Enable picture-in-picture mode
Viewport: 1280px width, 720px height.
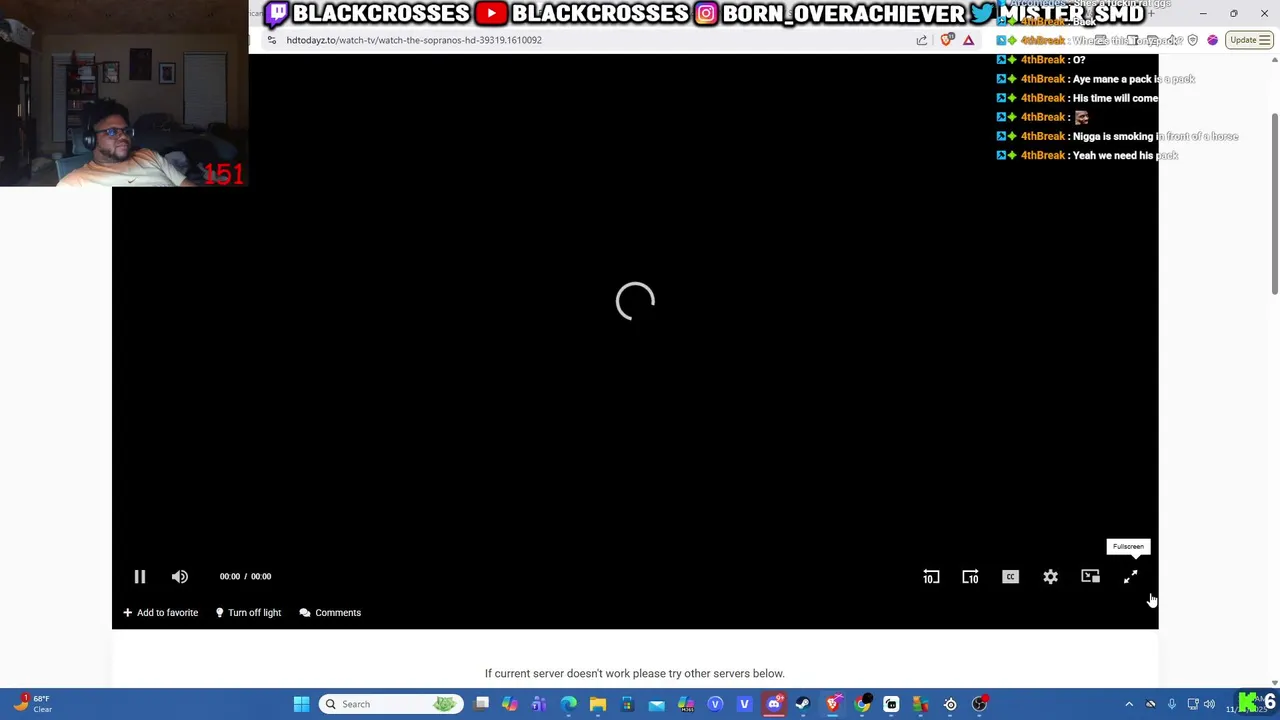[1090, 577]
